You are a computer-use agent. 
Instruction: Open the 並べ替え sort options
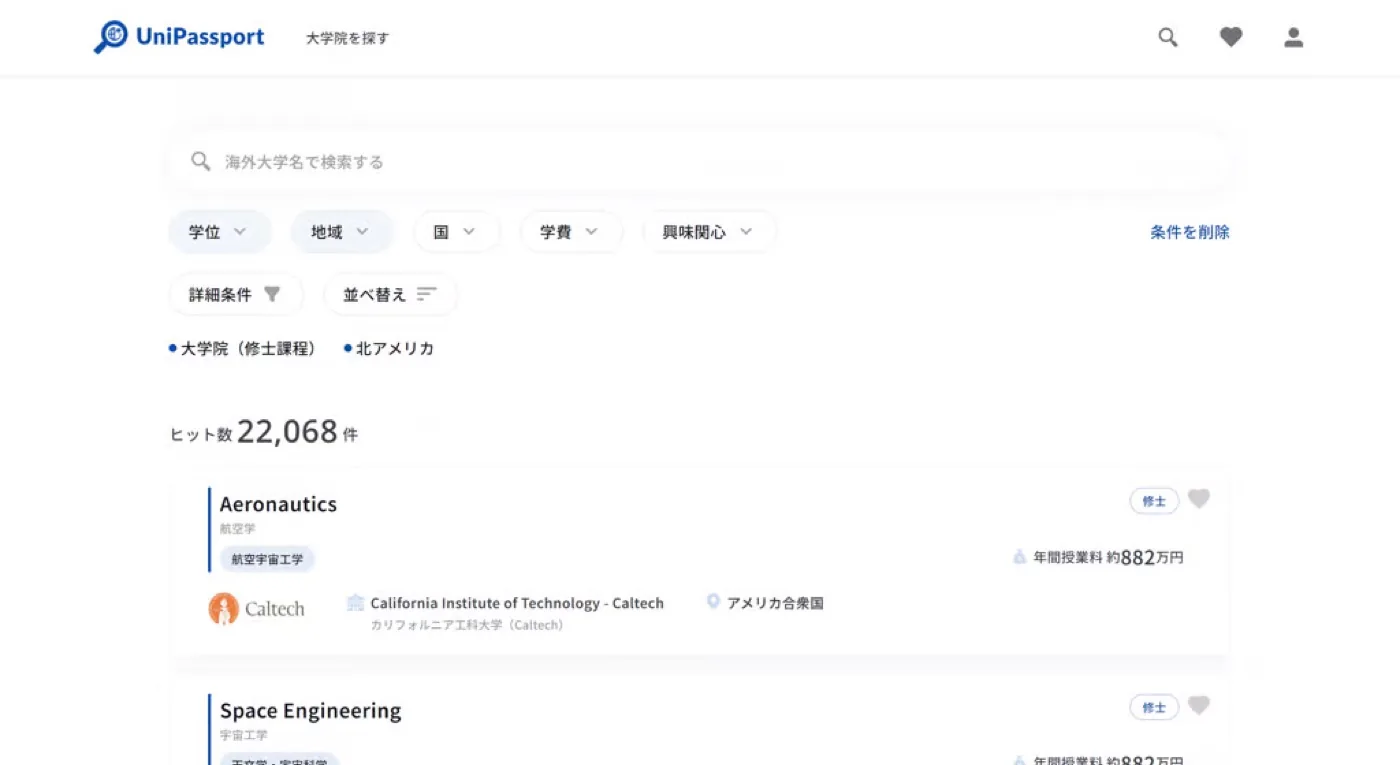pos(390,294)
